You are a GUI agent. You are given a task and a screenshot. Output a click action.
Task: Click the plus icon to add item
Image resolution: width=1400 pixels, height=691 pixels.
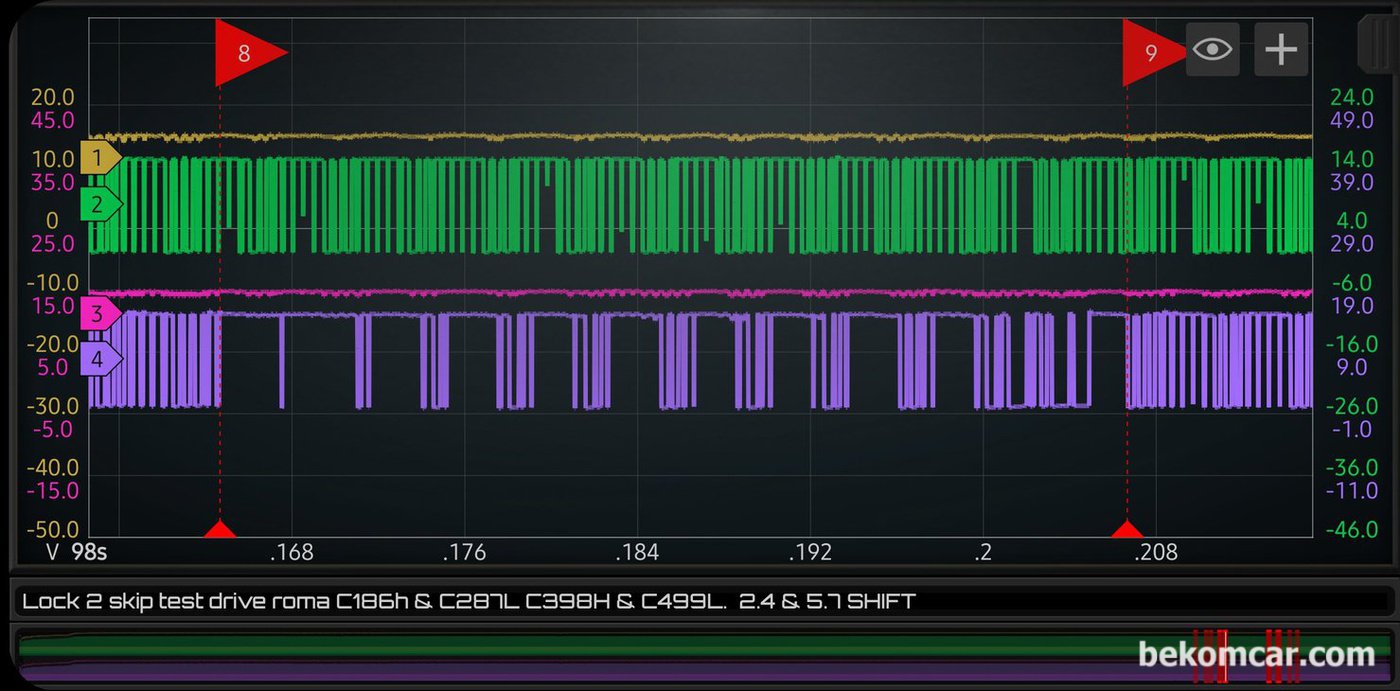[x=1281, y=49]
